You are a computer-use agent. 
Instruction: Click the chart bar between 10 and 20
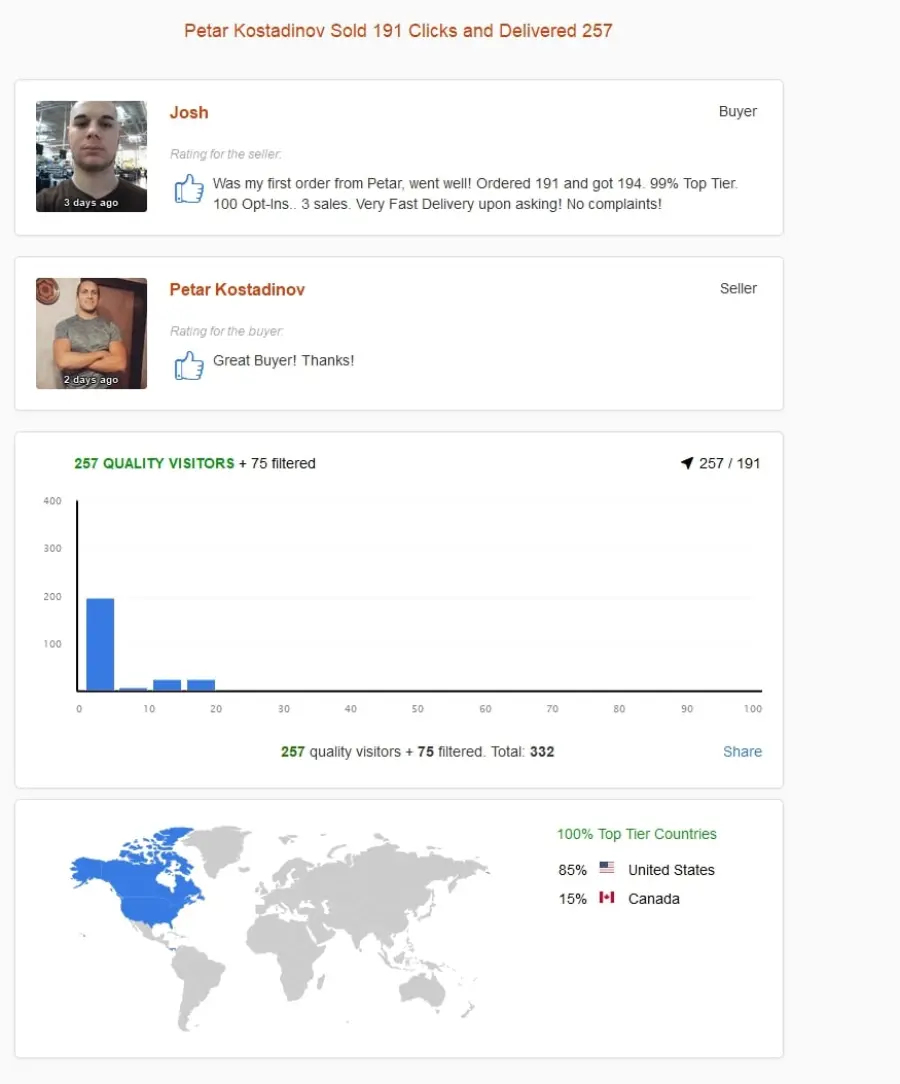pyautogui.click(x=167, y=685)
